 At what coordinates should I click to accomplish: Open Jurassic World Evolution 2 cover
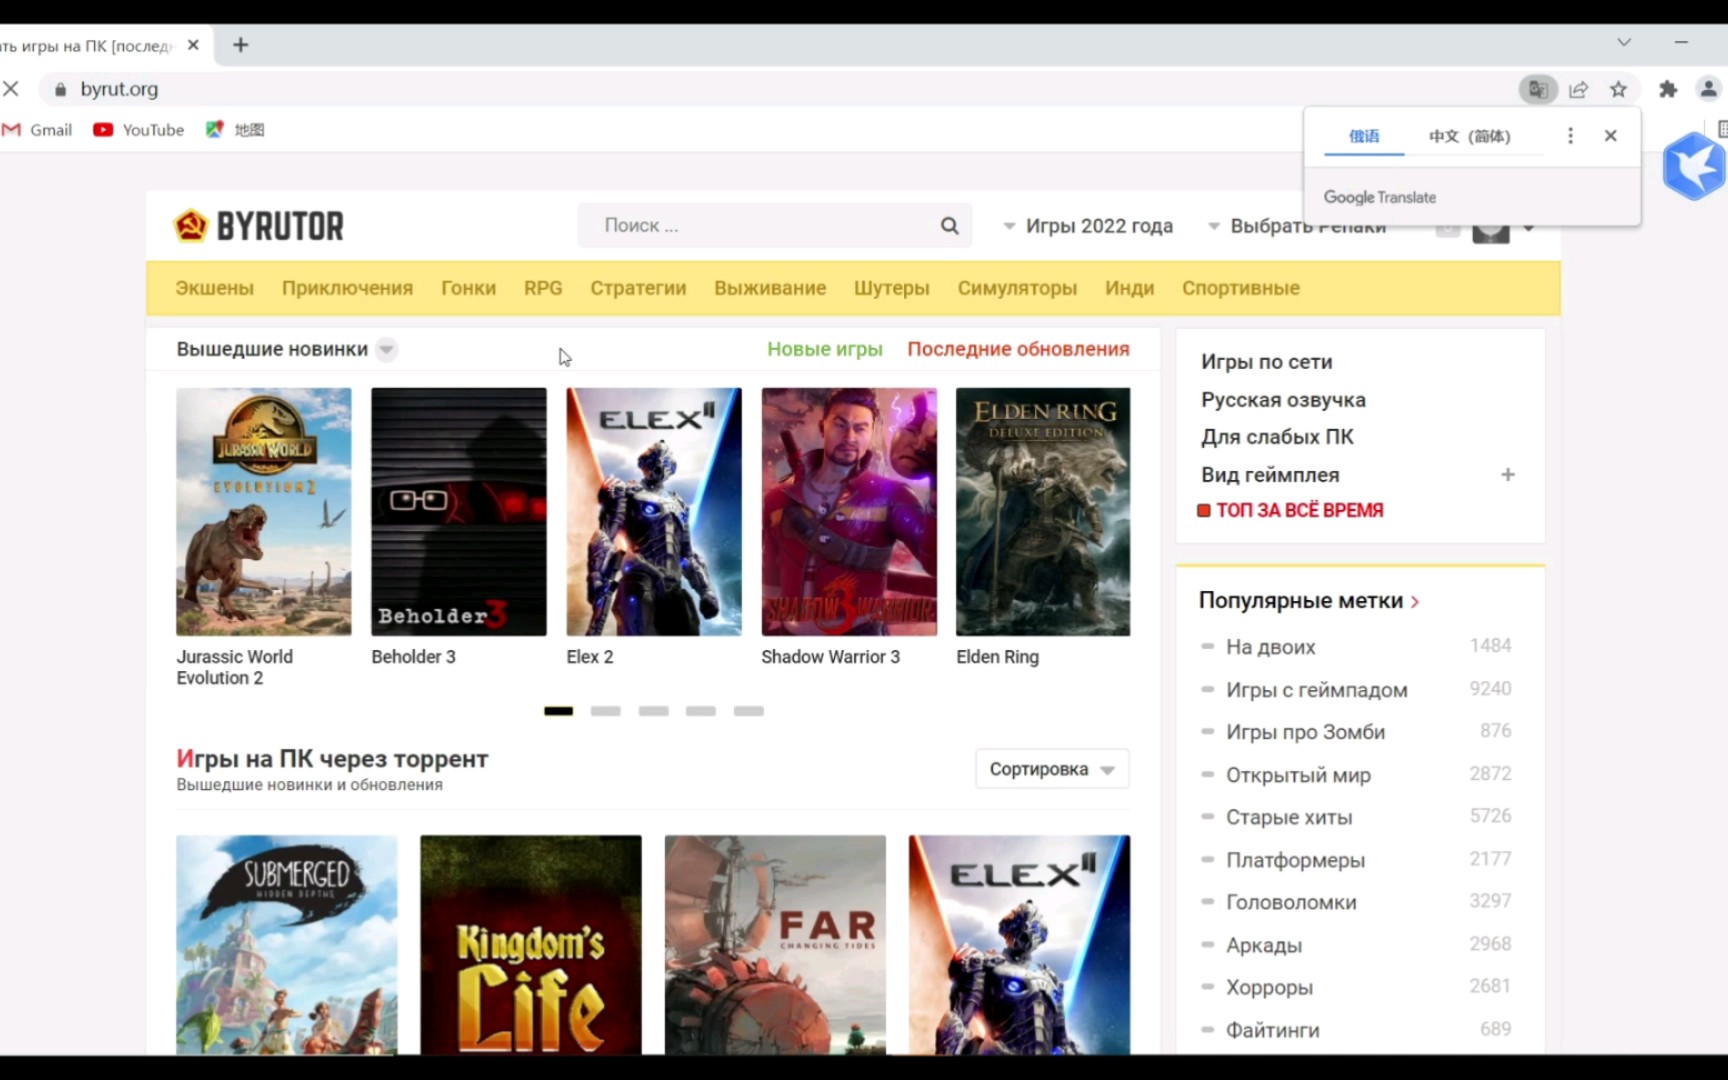point(264,511)
